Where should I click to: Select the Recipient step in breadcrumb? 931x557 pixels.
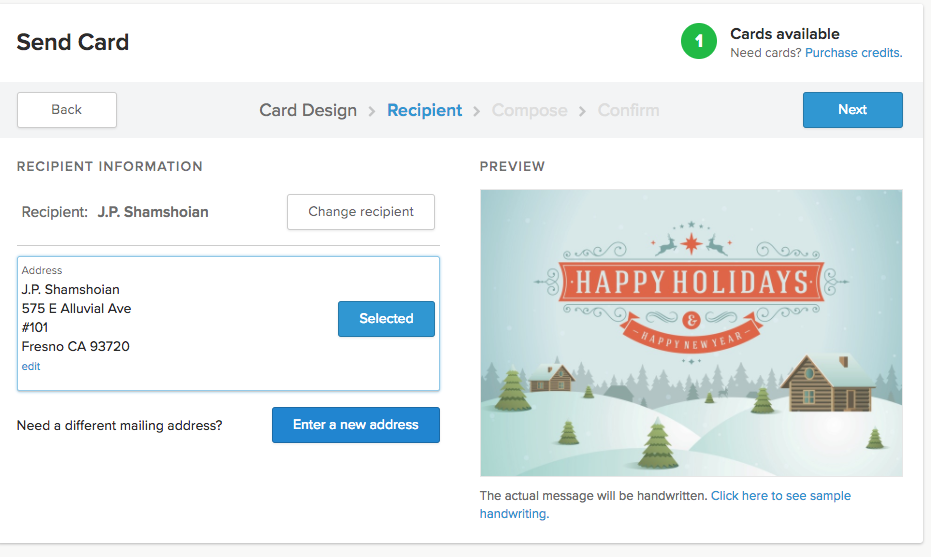(425, 110)
